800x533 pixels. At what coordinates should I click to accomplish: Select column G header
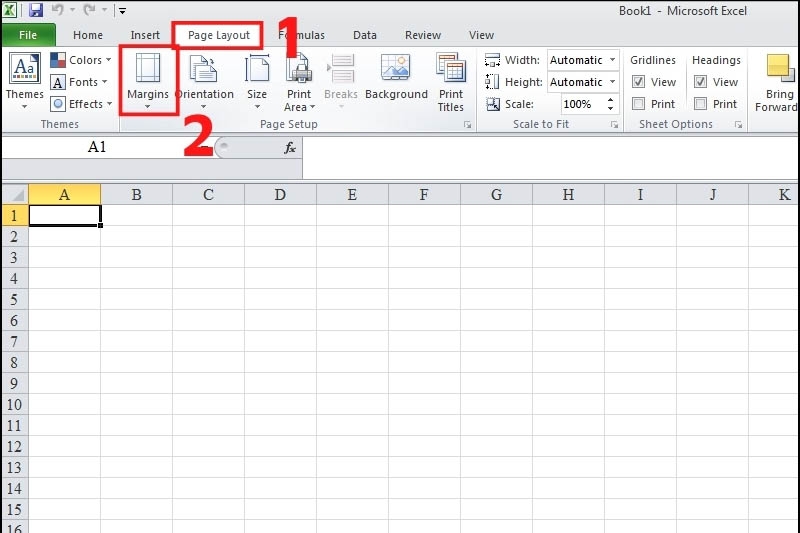point(496,194)
